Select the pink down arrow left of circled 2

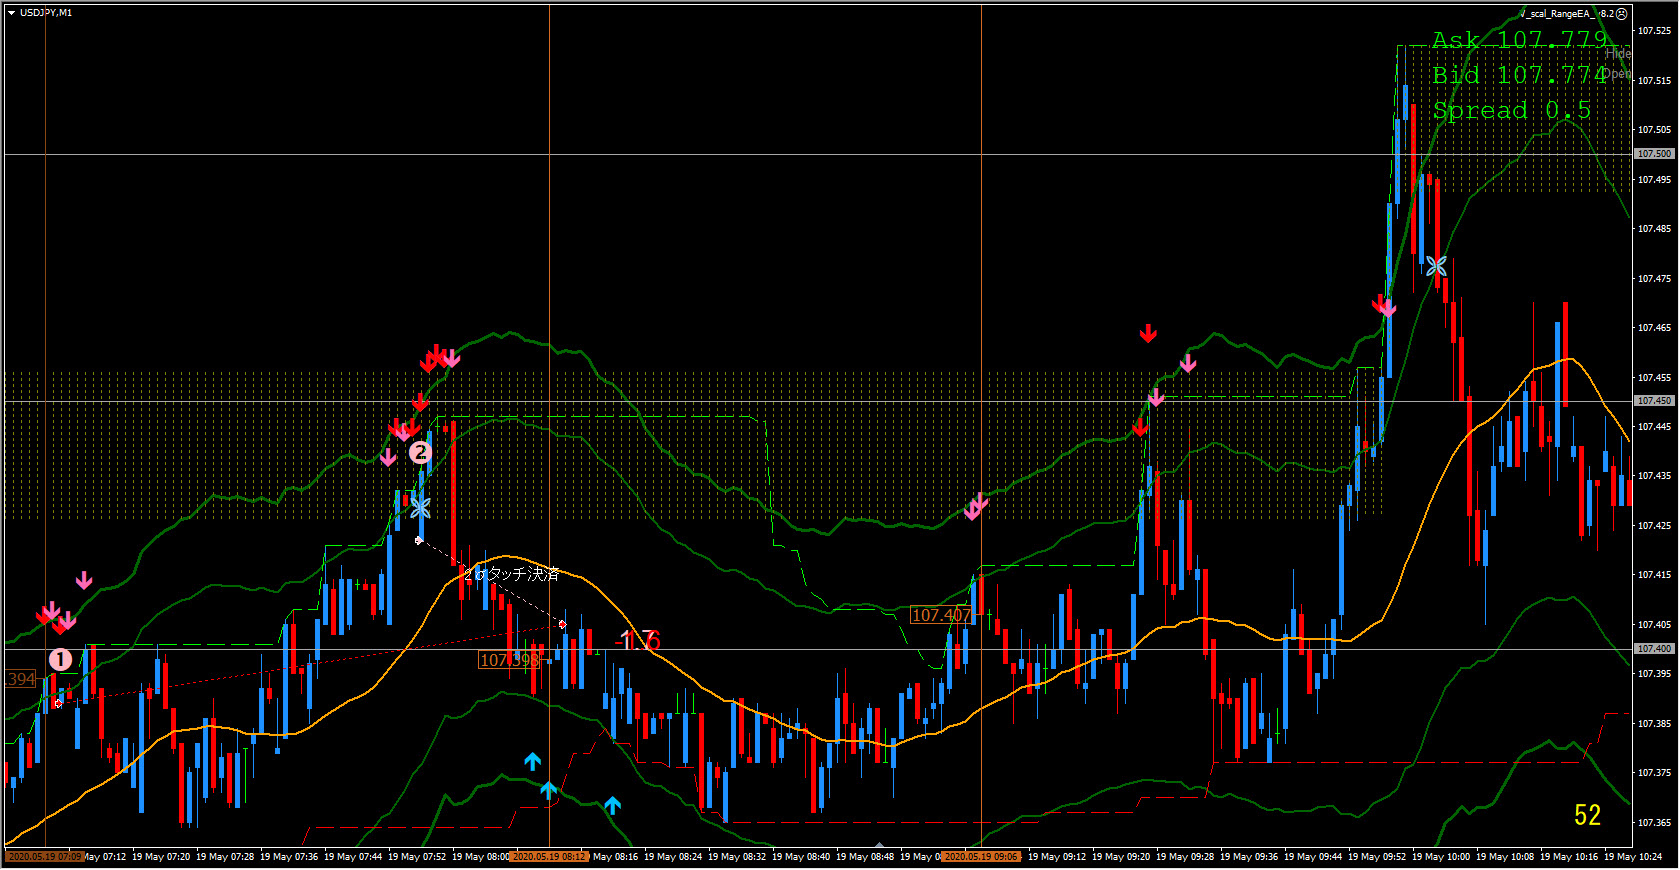point(388,458)
